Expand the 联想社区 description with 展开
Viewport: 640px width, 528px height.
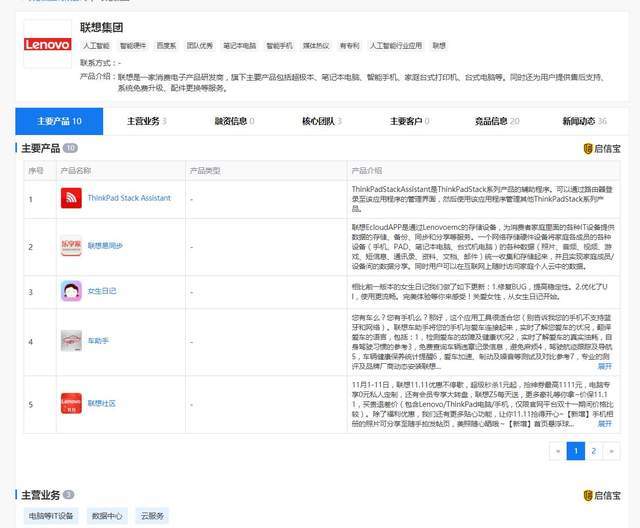[605, 424]
